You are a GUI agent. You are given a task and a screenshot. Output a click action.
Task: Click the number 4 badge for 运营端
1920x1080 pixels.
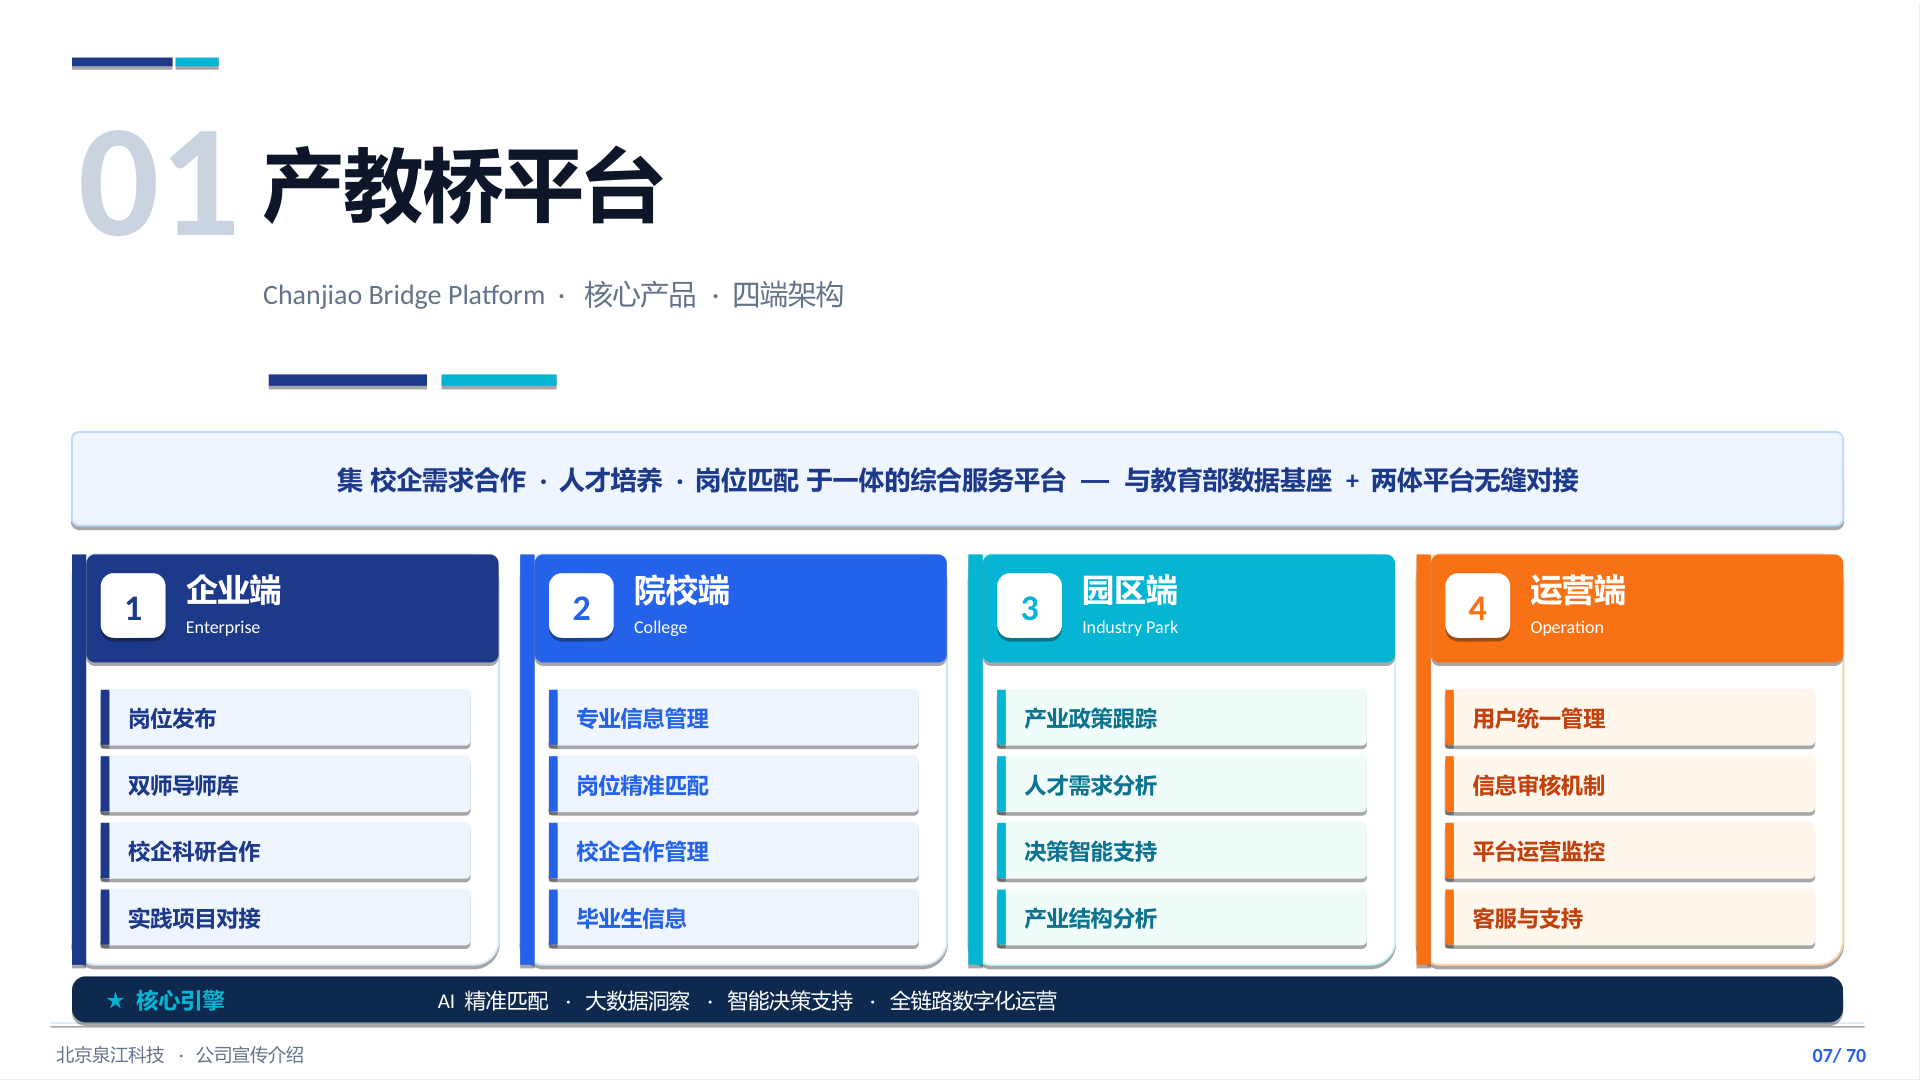[1477, 607]
